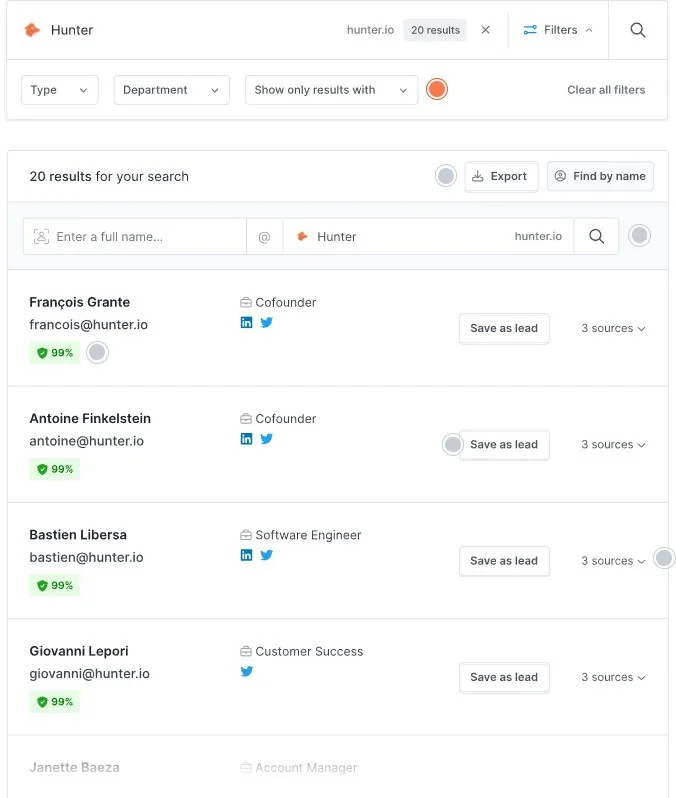Click Find by name button

click(x=600, y=177)
